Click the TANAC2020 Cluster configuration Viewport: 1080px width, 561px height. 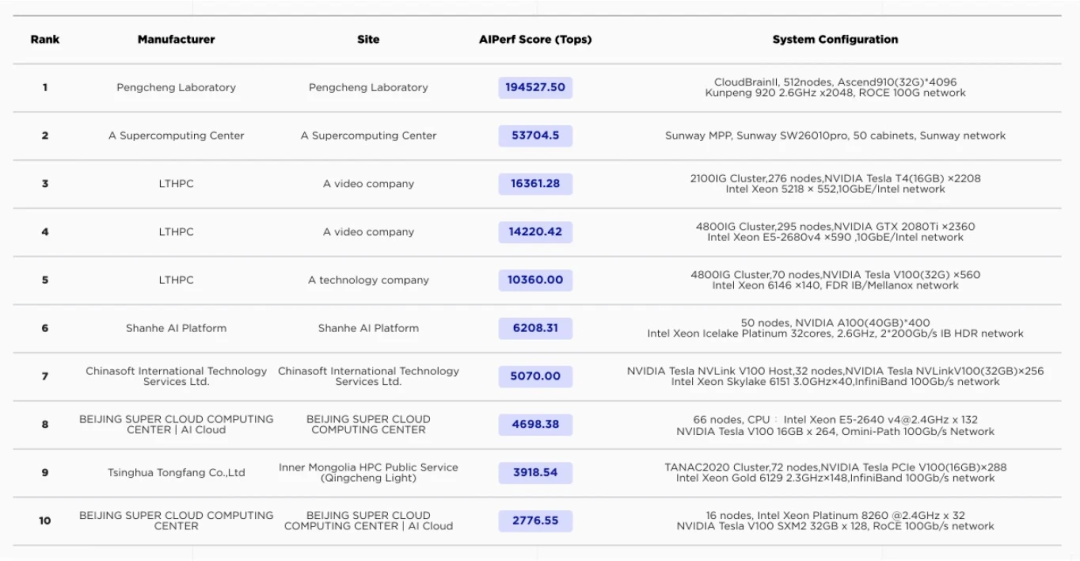click(x=835, y=473)
